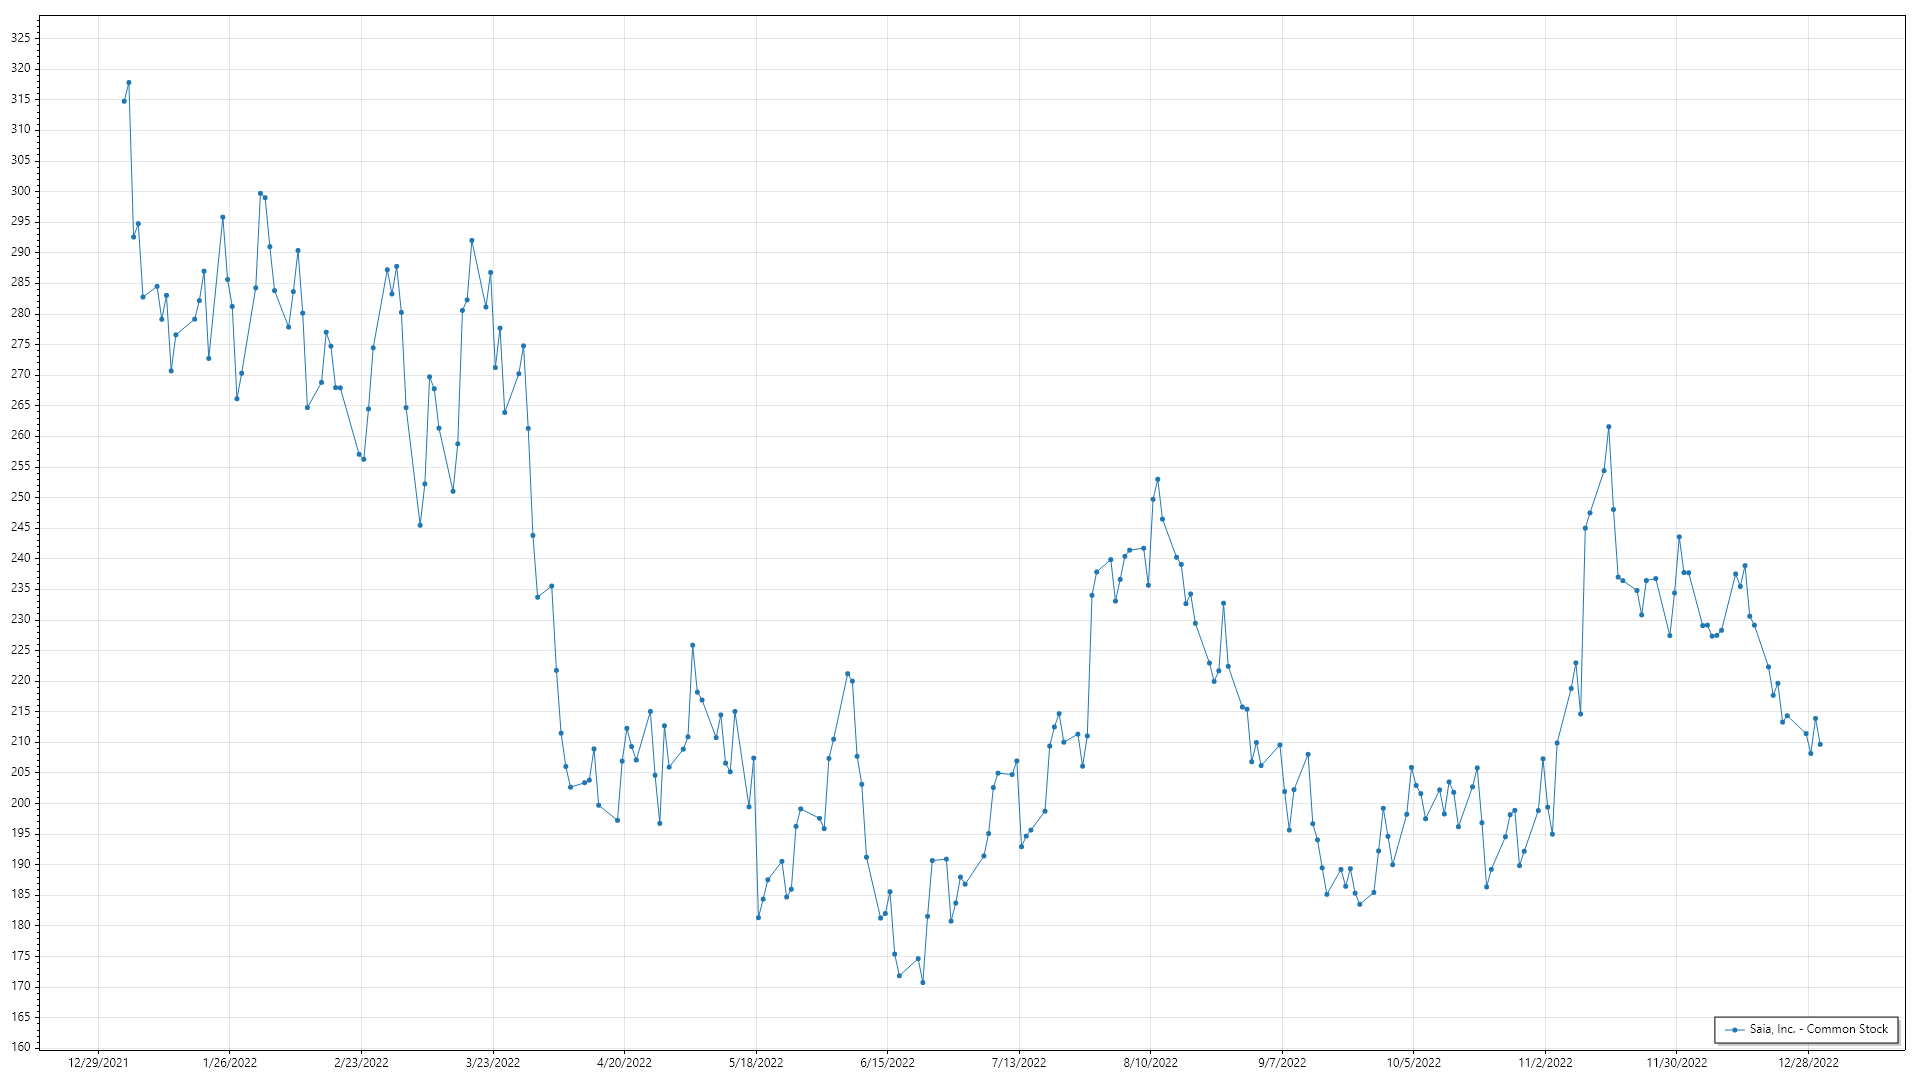Click the 12/29/2021 date label on x-axis
1920x1080 pixels.
tap(98, 1063)
